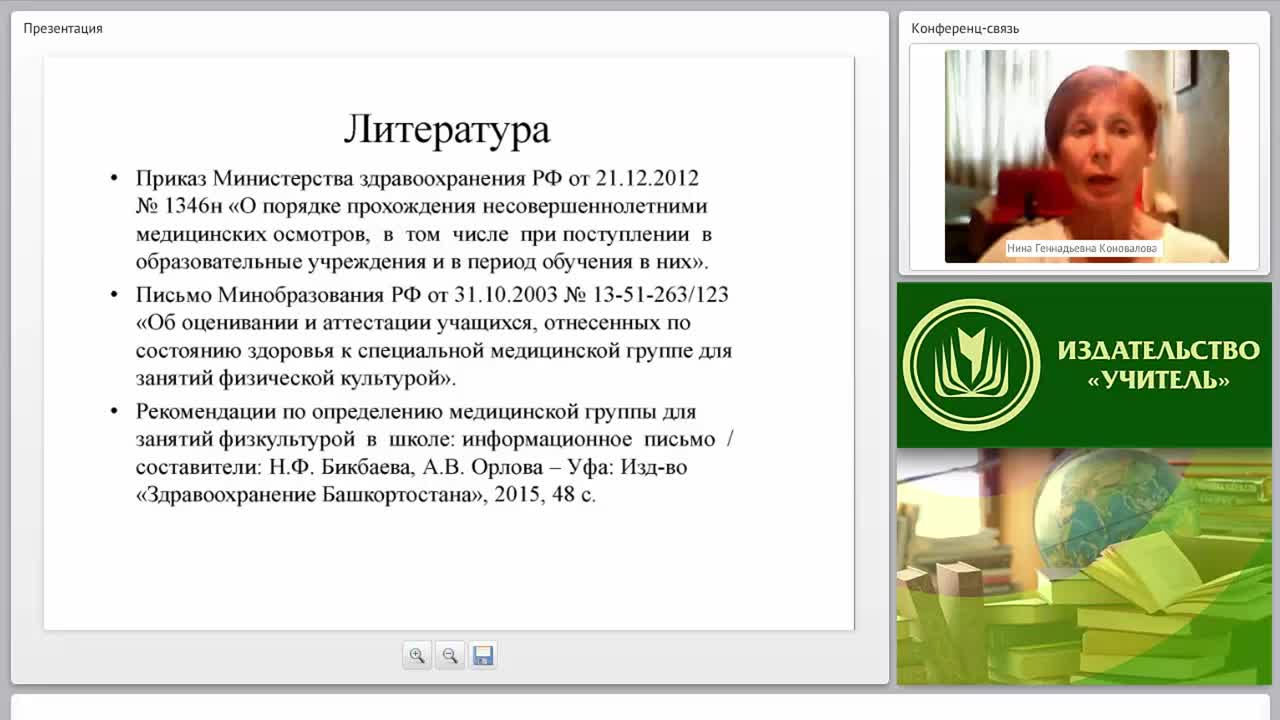Click the text «Здравоохранение Башкортостана», 2015, 48 с.
Viewport: 1280px width, 720px height.
366,495
